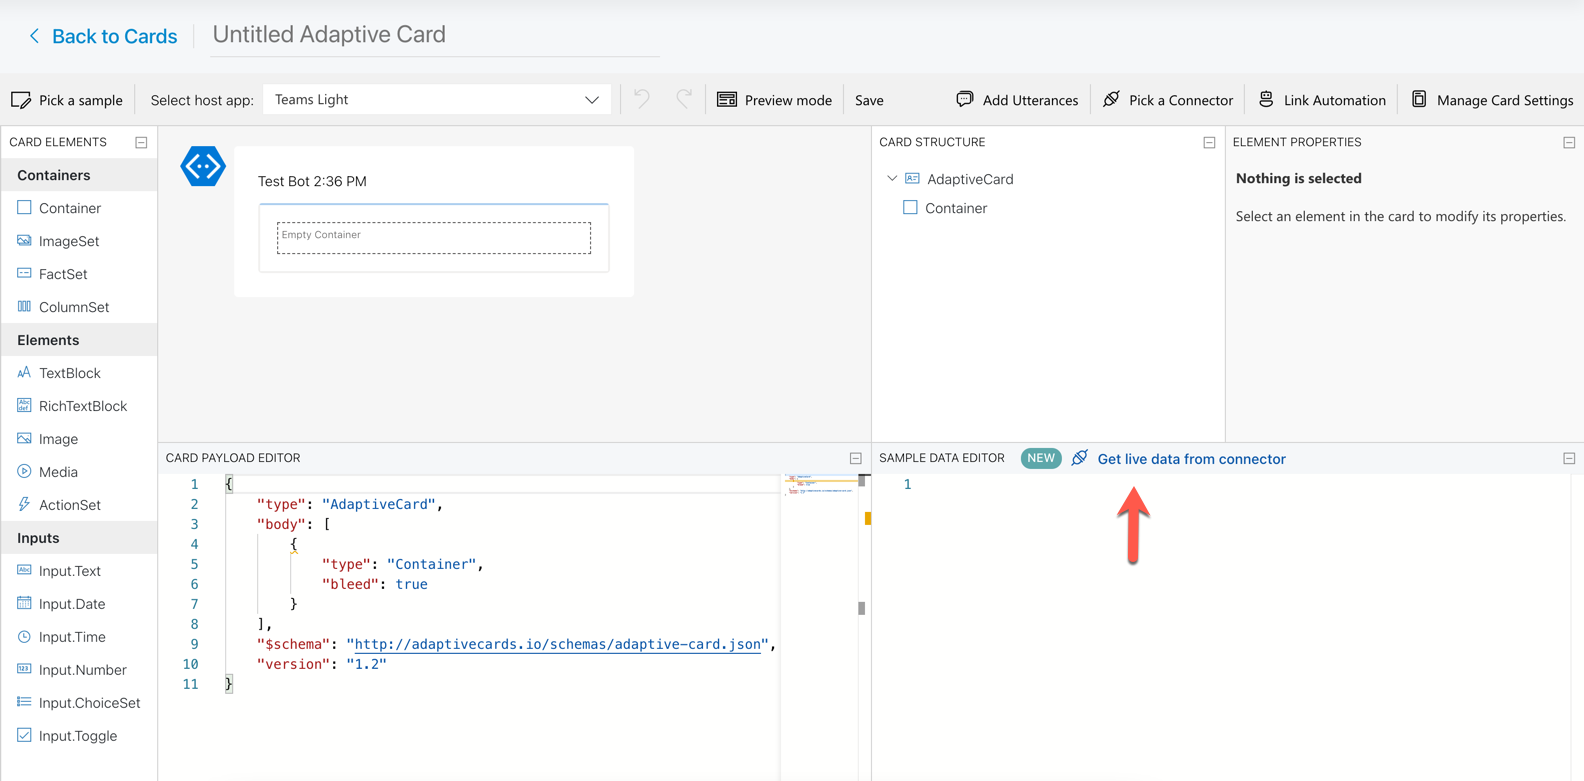The height and width of the screenshot is (781, 1584).
Task: Edit the Untitled Adaptive Card title
Action: 435,35
